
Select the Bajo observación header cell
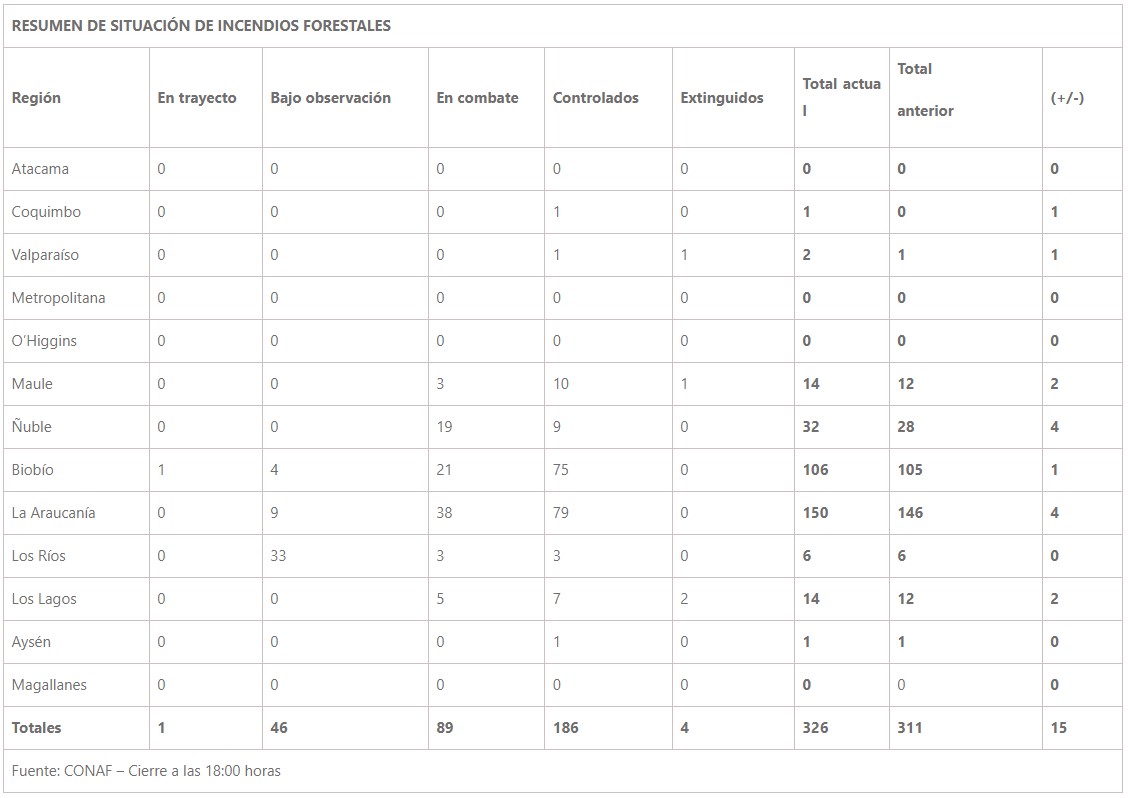(330, 98)
